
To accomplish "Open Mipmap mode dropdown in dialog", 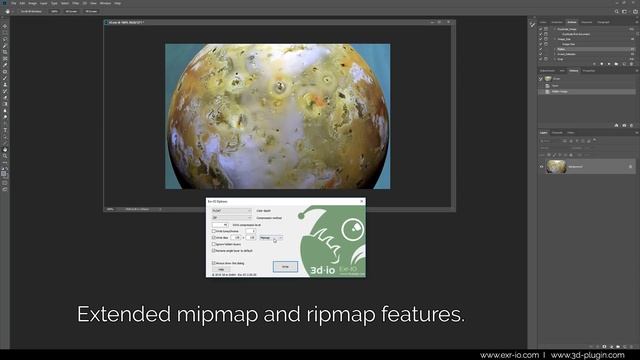I will pyautogui.click(x=271, y=238).
